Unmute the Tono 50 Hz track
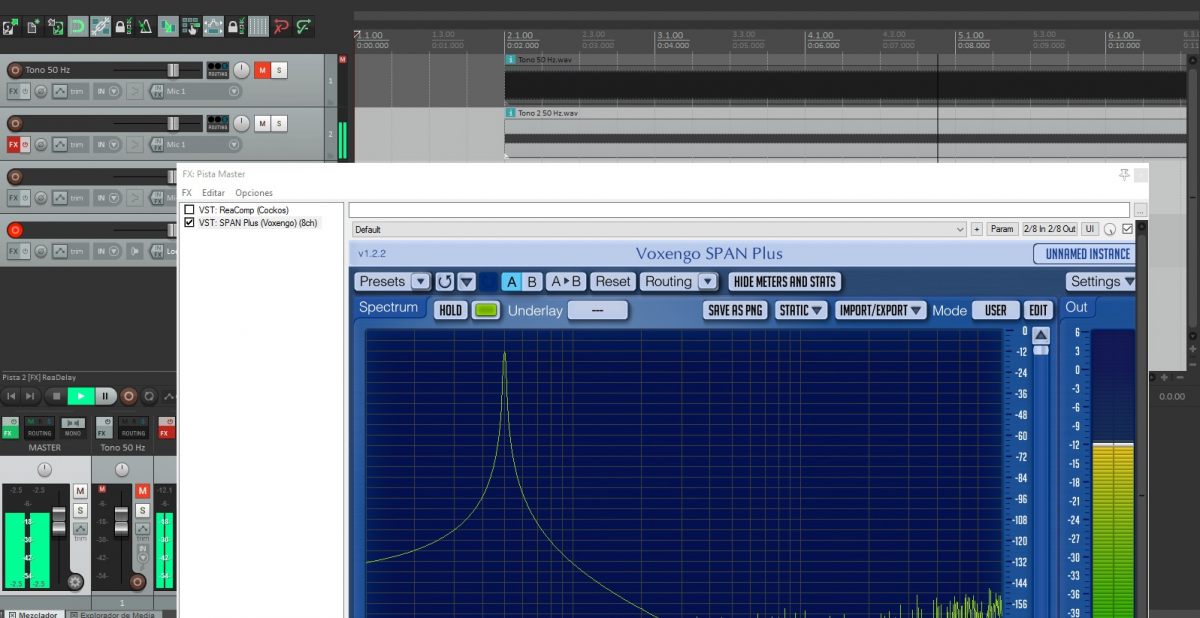The height and width of the screenshot is (618, 1200). 262,69
